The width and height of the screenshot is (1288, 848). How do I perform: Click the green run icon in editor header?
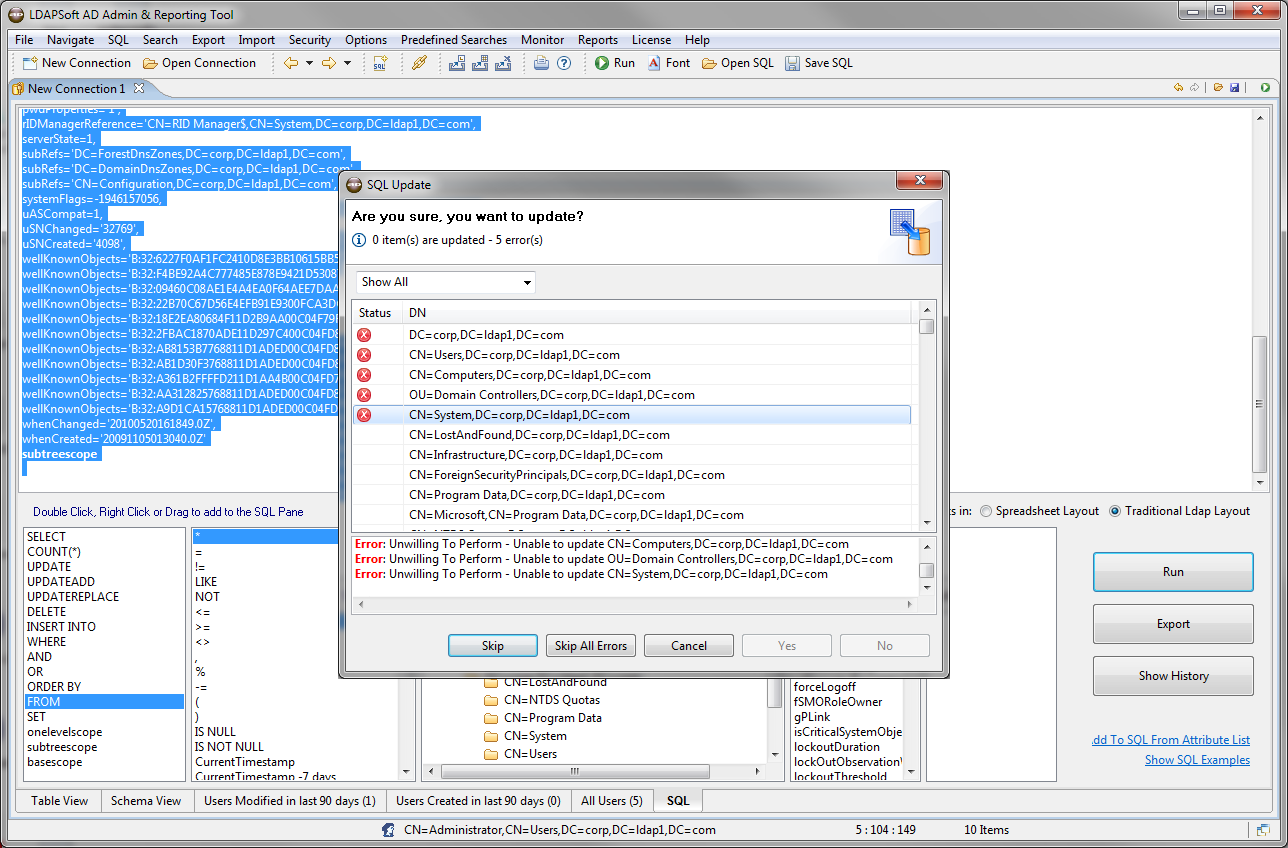[x=1266, y=88]
